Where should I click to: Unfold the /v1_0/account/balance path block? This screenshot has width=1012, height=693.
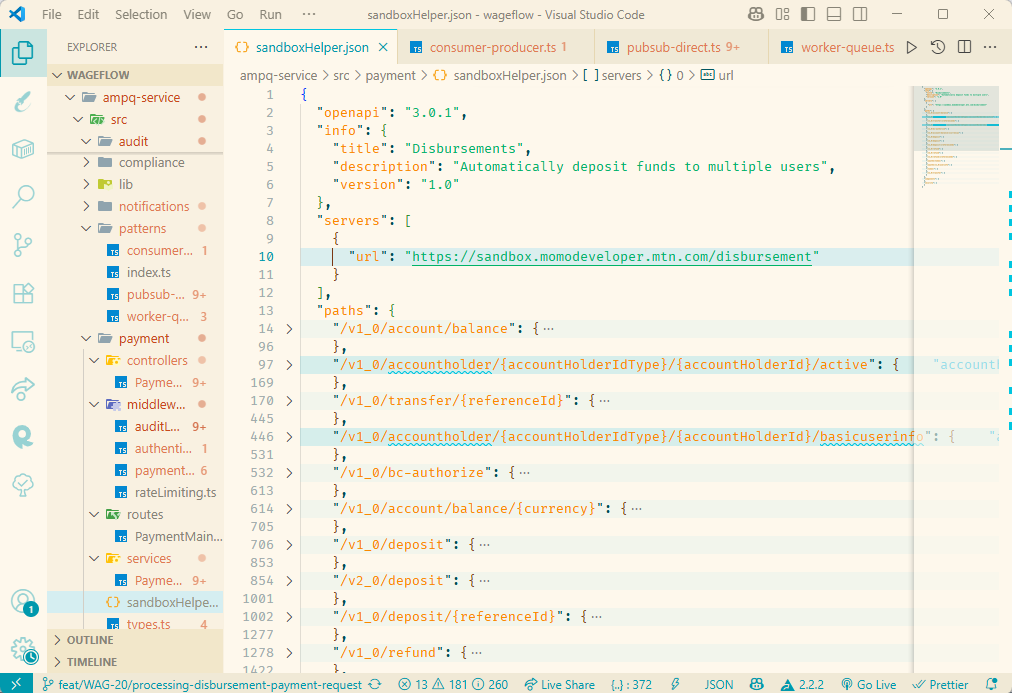click(x=289, y=329)
